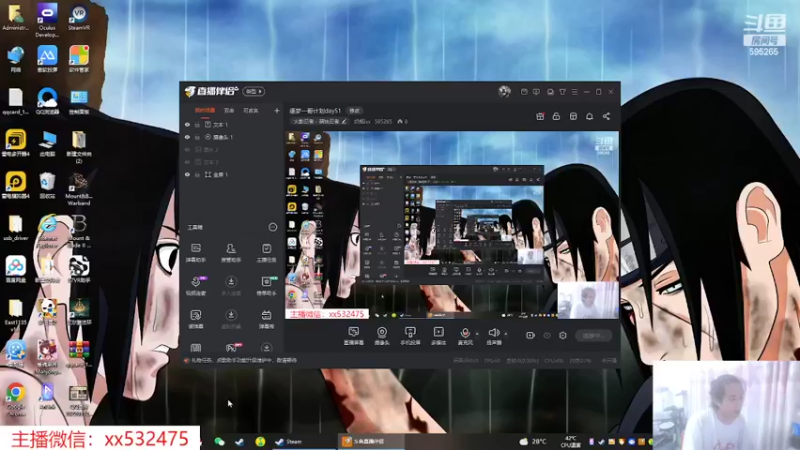Viewport: 800px width, 450px height.
Task: Add a screen capture source from the bottom bar
Action: [354, 336]
